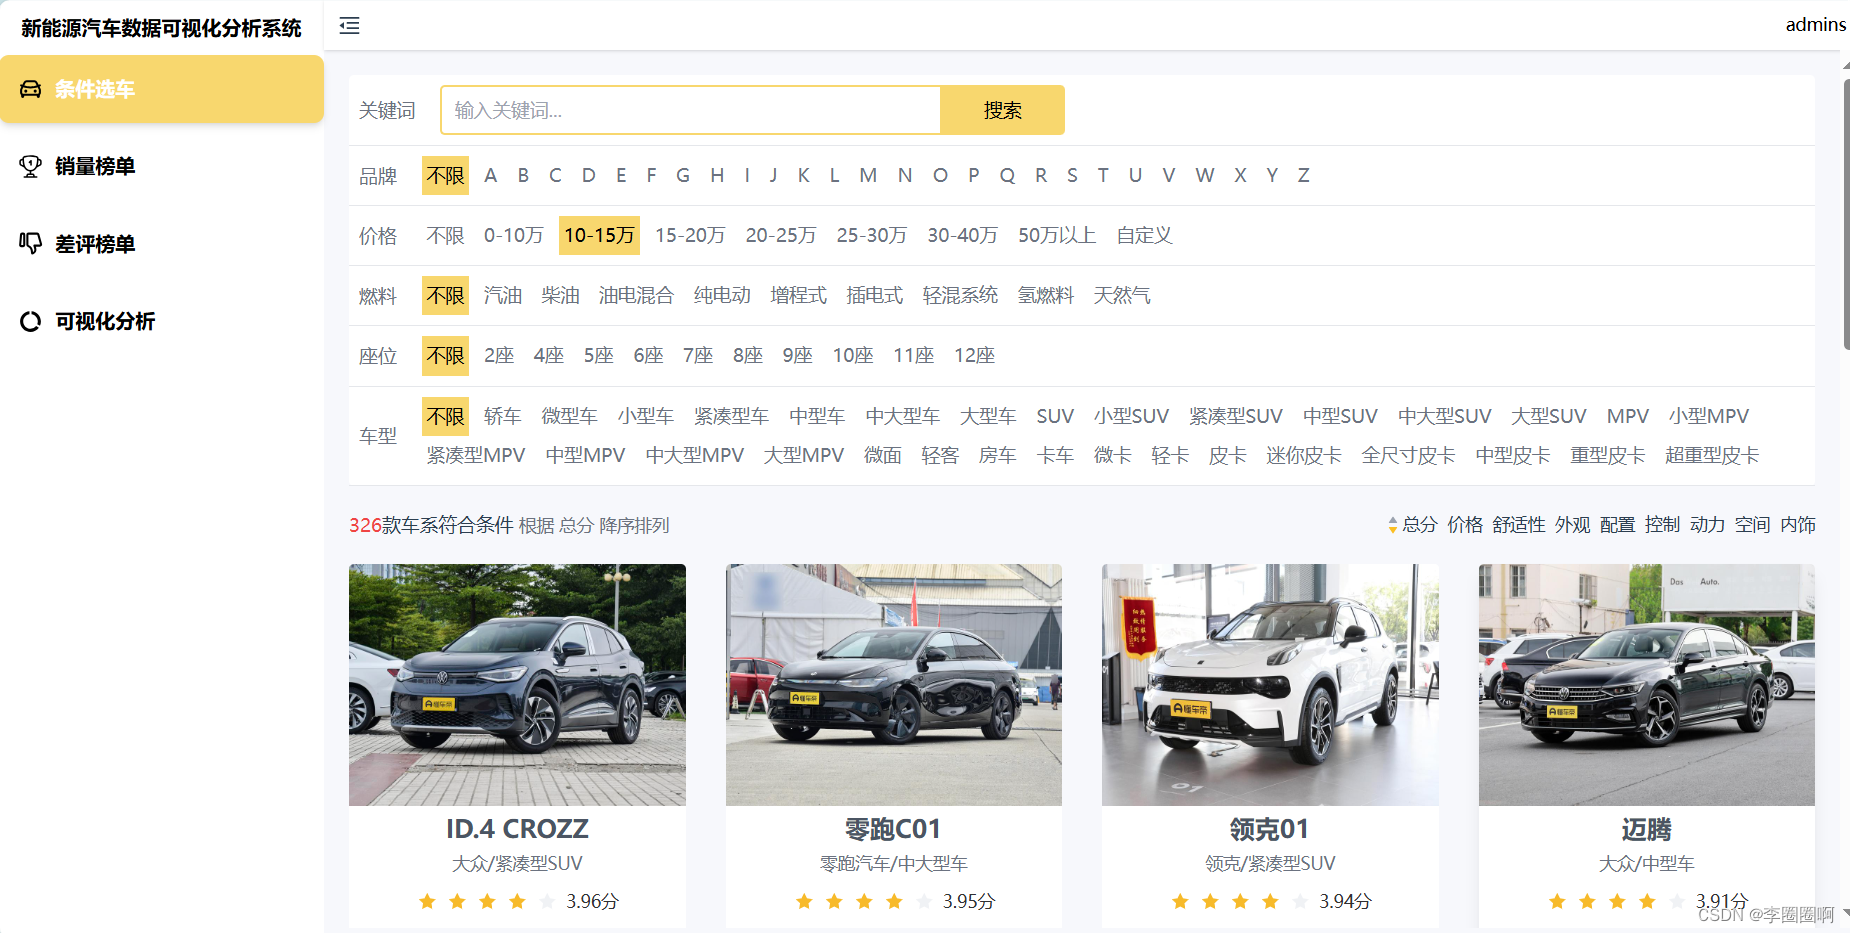
Task: Select 不限 in the 座位 row
Action: [x=445, y=356]
